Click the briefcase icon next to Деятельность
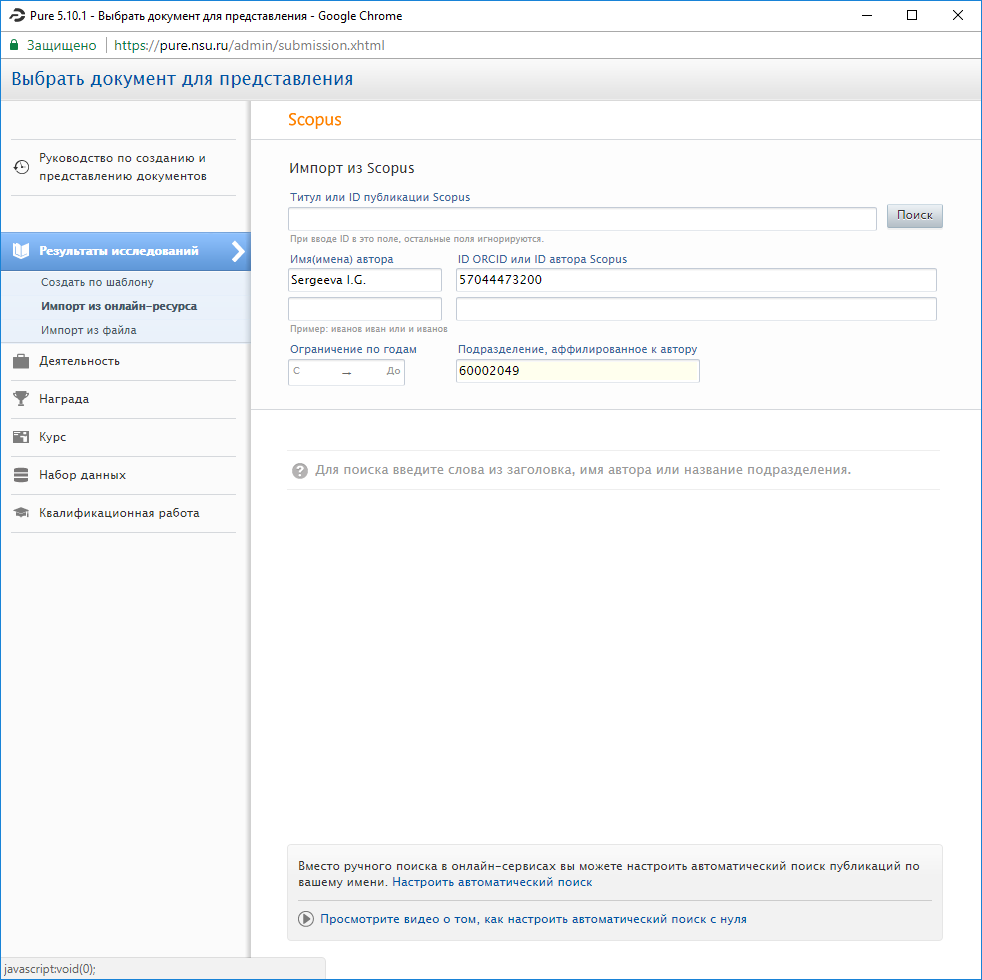 21,361
